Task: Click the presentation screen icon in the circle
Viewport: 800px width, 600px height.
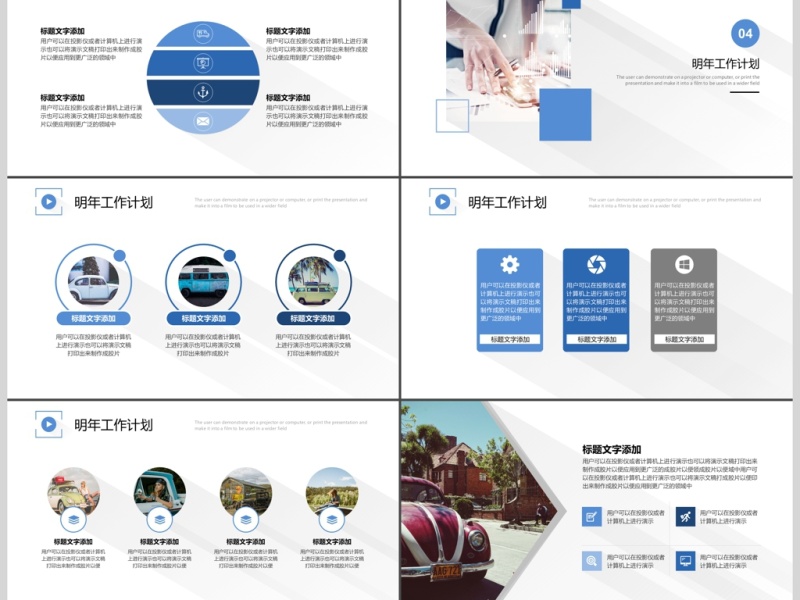Action: [x=203, y=63]
